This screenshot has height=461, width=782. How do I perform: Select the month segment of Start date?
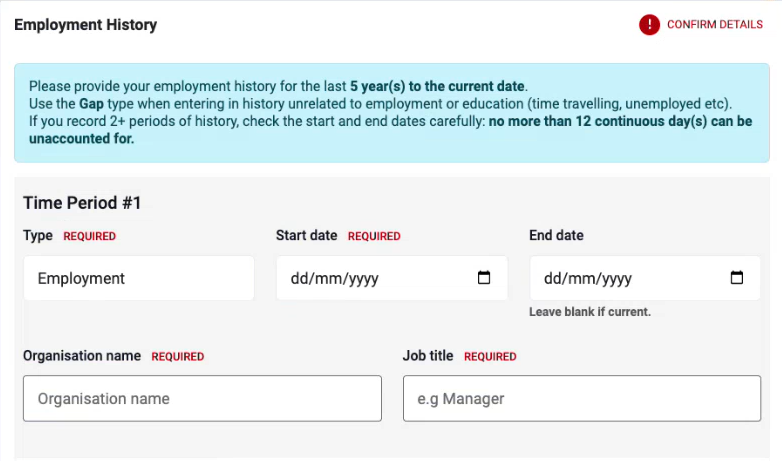point(328,279)
